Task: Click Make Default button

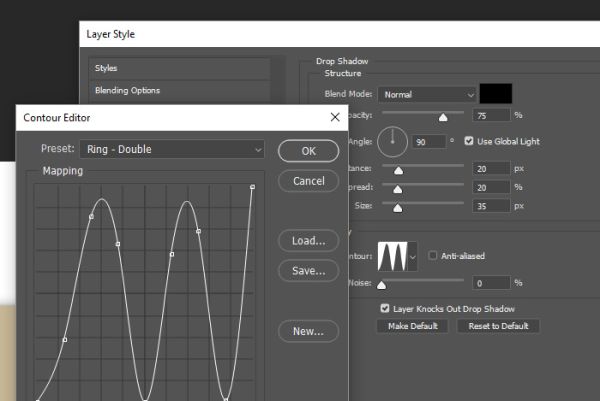Action: click(412, 326)
